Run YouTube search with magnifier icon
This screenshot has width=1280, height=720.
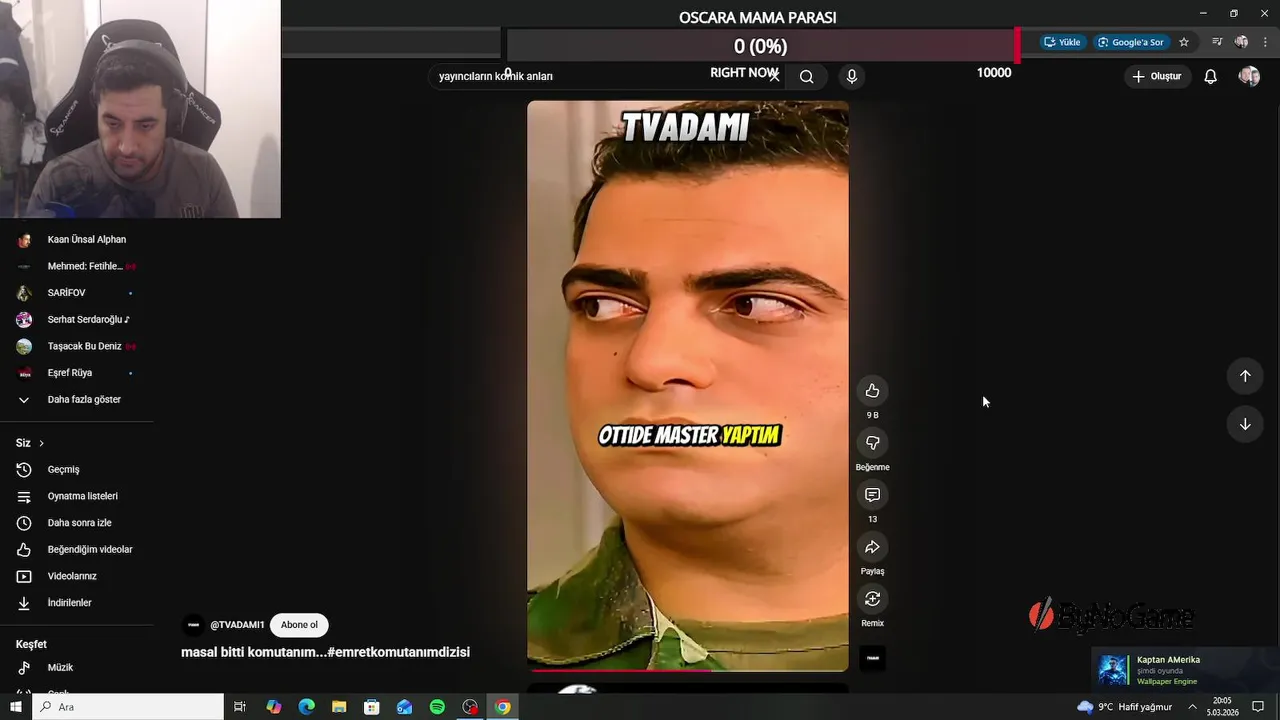pos(807,76)
